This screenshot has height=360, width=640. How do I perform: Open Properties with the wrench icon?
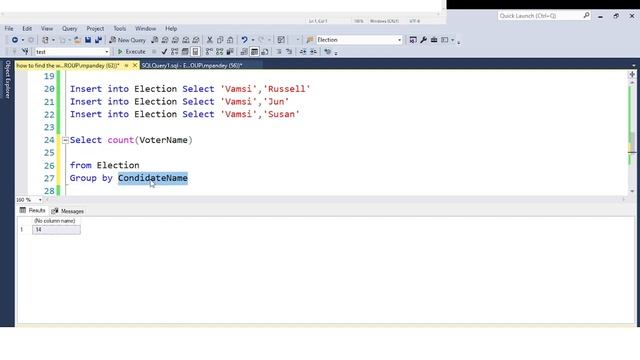tap(423, 40)
